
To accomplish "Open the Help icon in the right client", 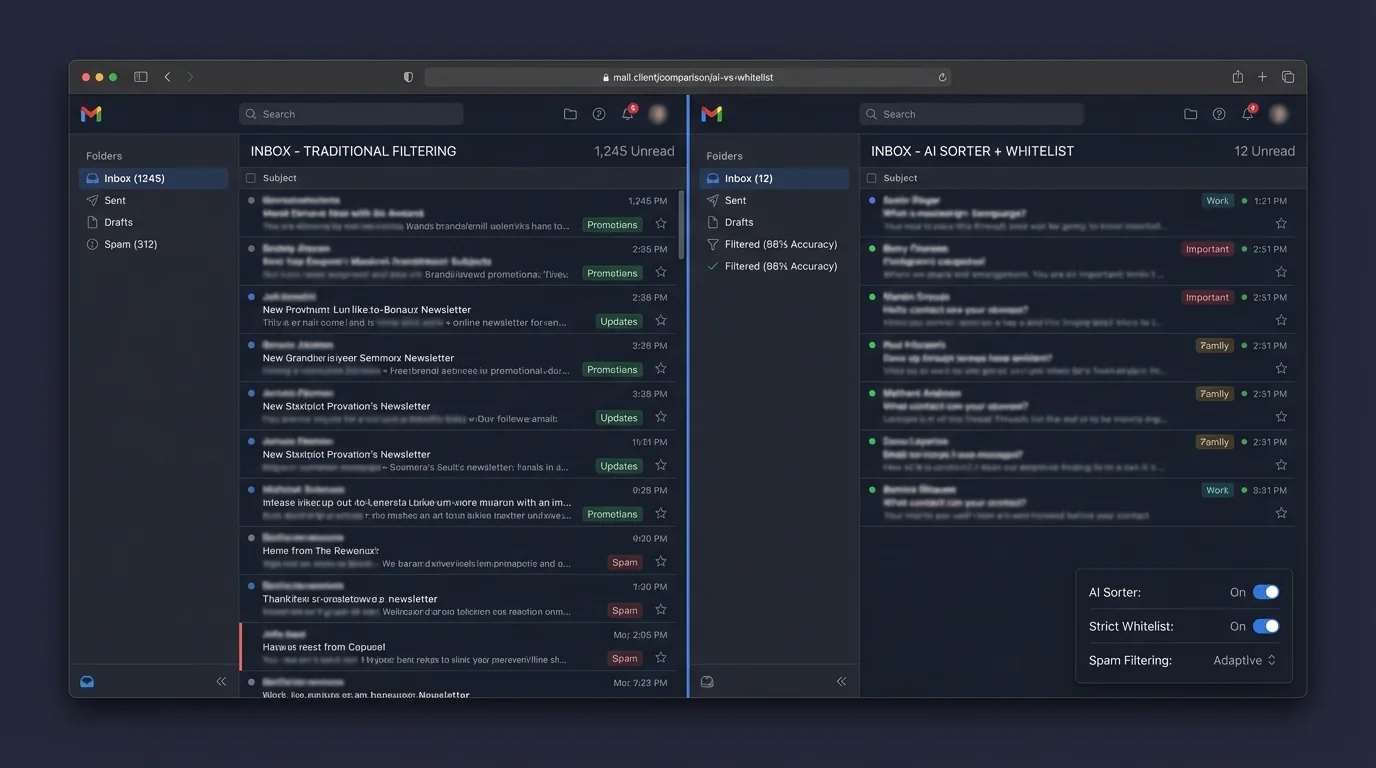I will pos(1219,113).
